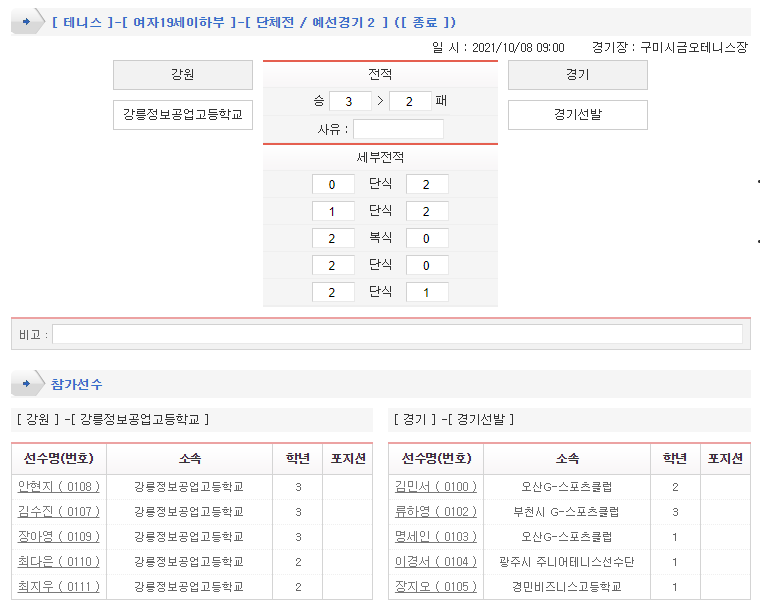
Task: Click 복식 label in detailed results
Action: [380, 237]
